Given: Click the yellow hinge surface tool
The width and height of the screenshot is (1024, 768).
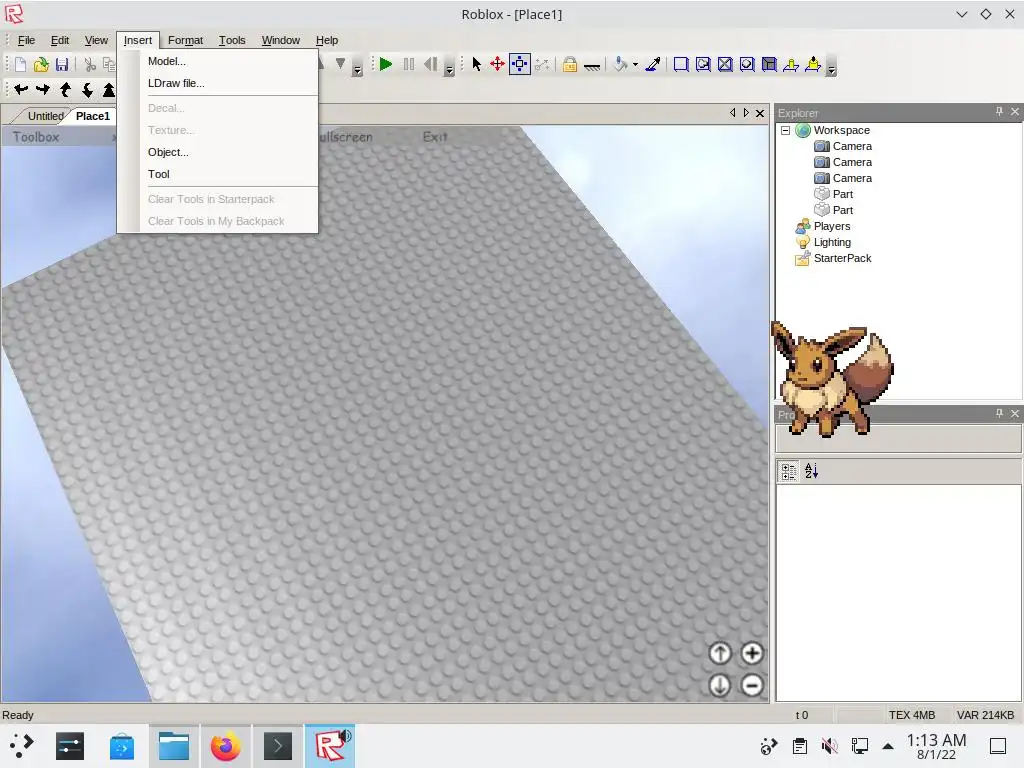Looking at the screenshot, I should click(x=791, y=64).
